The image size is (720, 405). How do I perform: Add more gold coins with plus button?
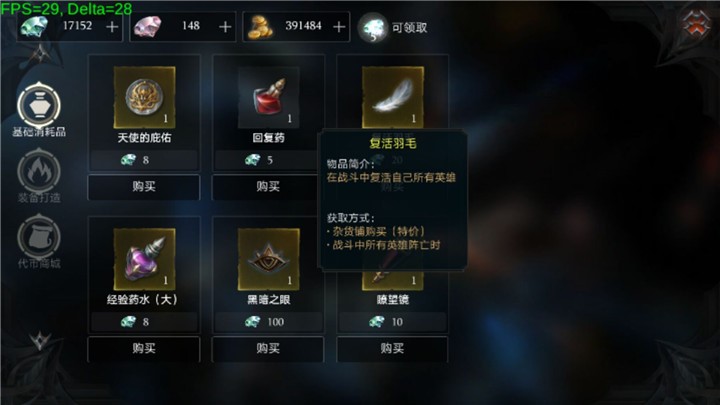click(339, 27)
